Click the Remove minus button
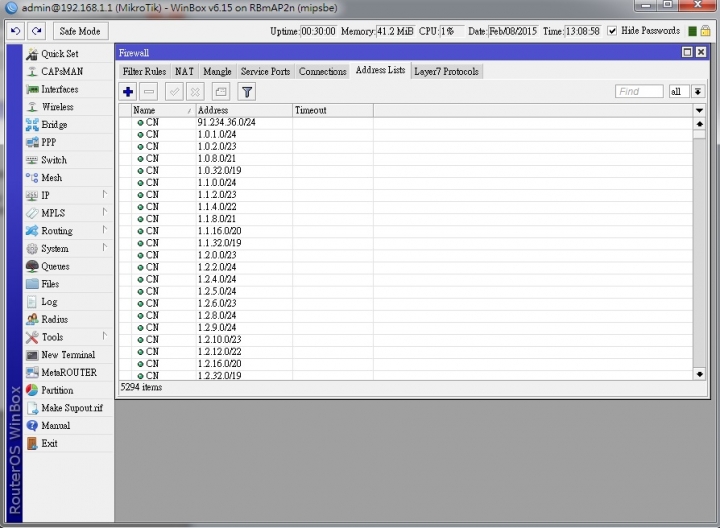Viewport: 720px width, 528px height. 149,92
